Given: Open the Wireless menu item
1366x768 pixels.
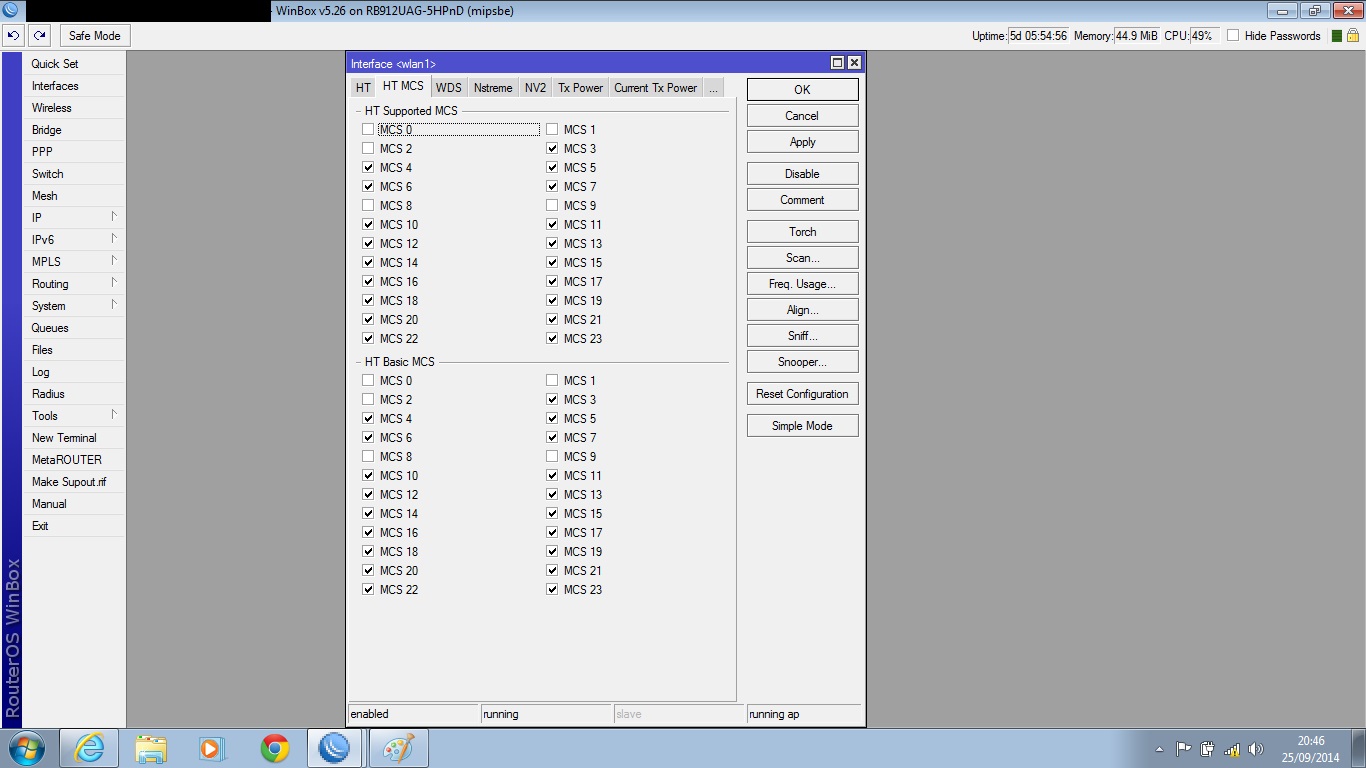Looking at the screenshot, I should 75,108.
